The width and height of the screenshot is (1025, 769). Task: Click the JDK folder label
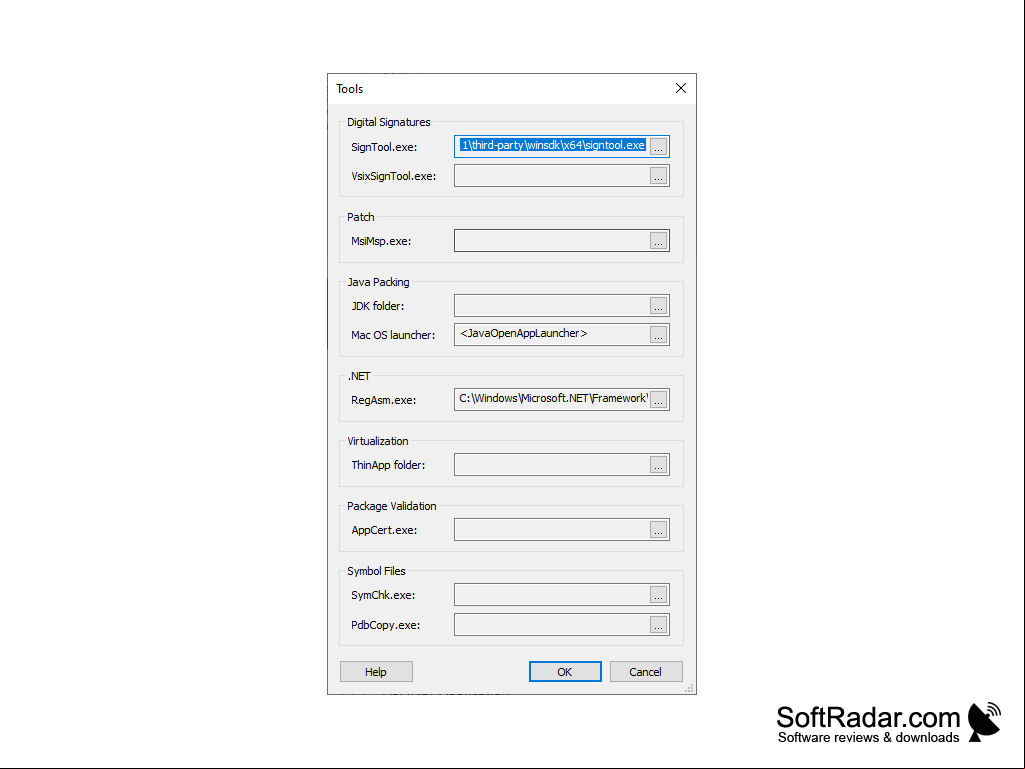click(378, 306)
